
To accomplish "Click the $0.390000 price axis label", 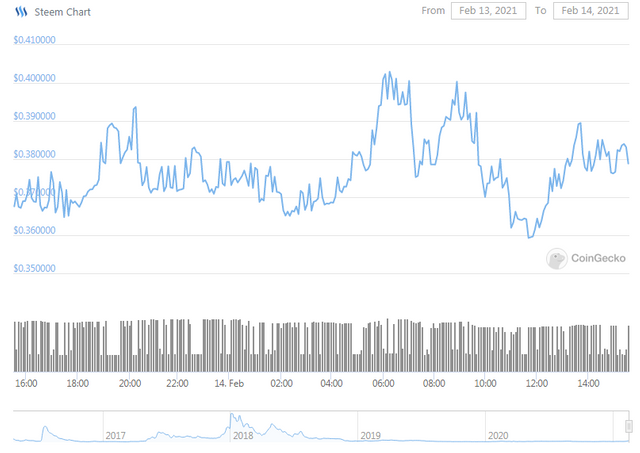I will (34, 116).
